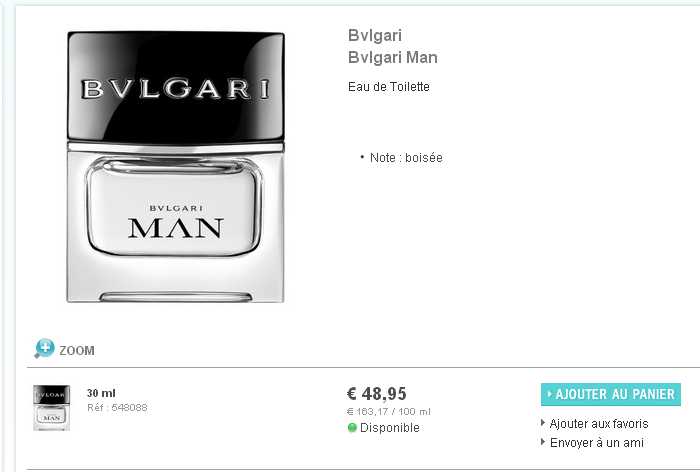The height and width of the screenshot is (472, 700).
Task: Open Envoyer à un ami link
Action: [x=596, y=443]
